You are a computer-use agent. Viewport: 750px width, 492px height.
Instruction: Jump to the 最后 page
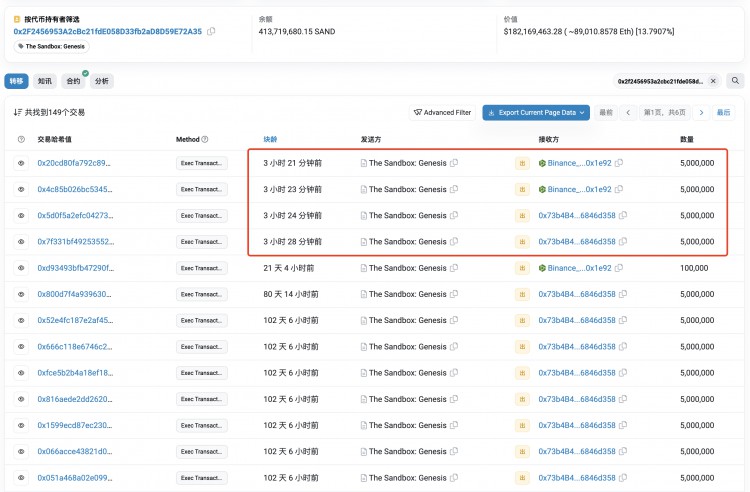pyautogui.click(x=723, y=112)
